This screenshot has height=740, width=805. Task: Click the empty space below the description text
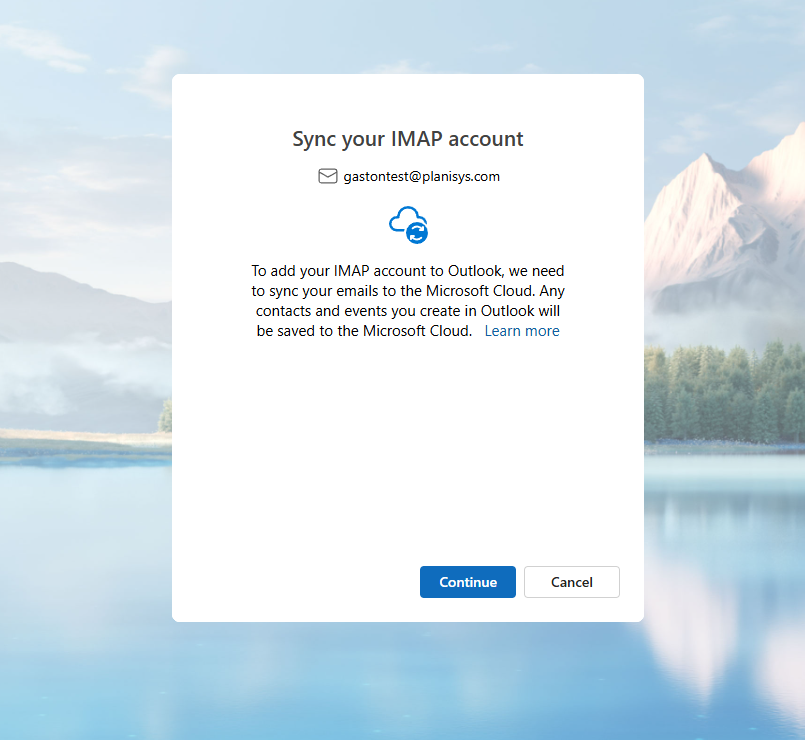[407, 450]
